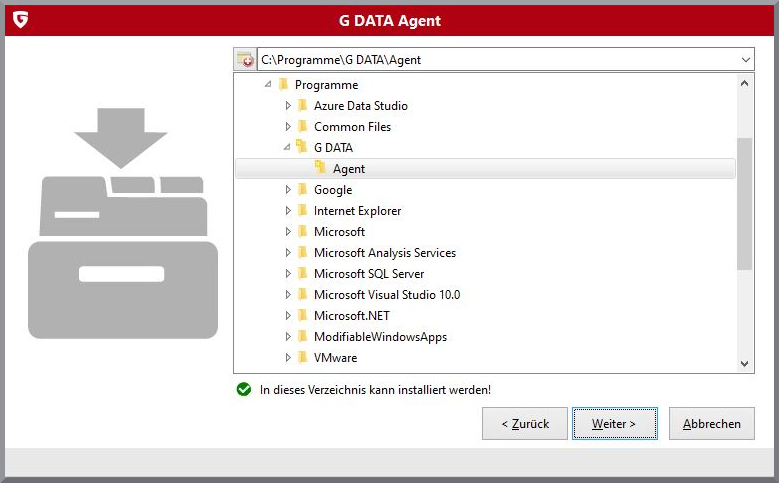Open the installation path dropdown arrow
779x483 pixels.
coord(745,60)
